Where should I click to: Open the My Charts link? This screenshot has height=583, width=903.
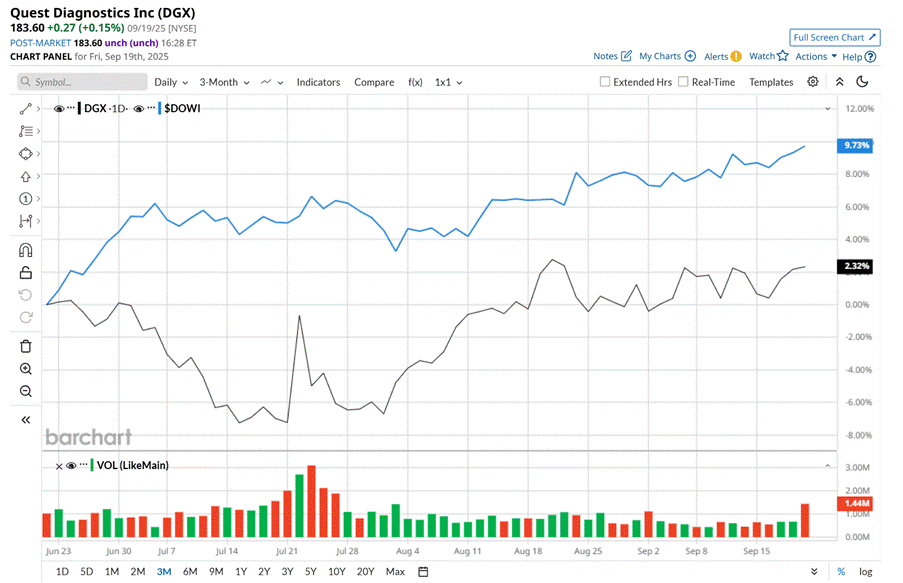[x=660, y=56]
